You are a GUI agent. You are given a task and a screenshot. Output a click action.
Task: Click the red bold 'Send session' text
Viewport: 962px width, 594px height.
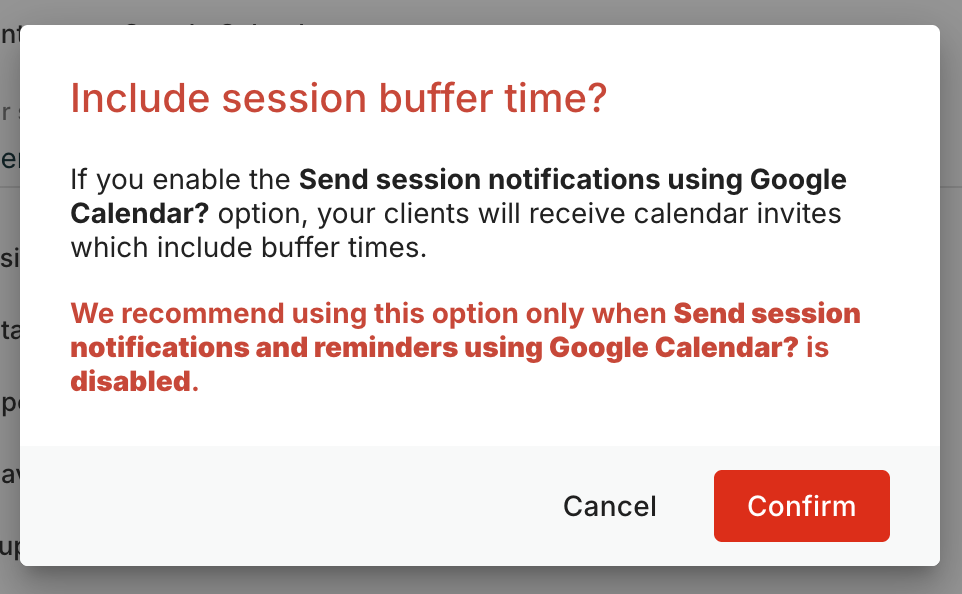(x=766, y=313)
